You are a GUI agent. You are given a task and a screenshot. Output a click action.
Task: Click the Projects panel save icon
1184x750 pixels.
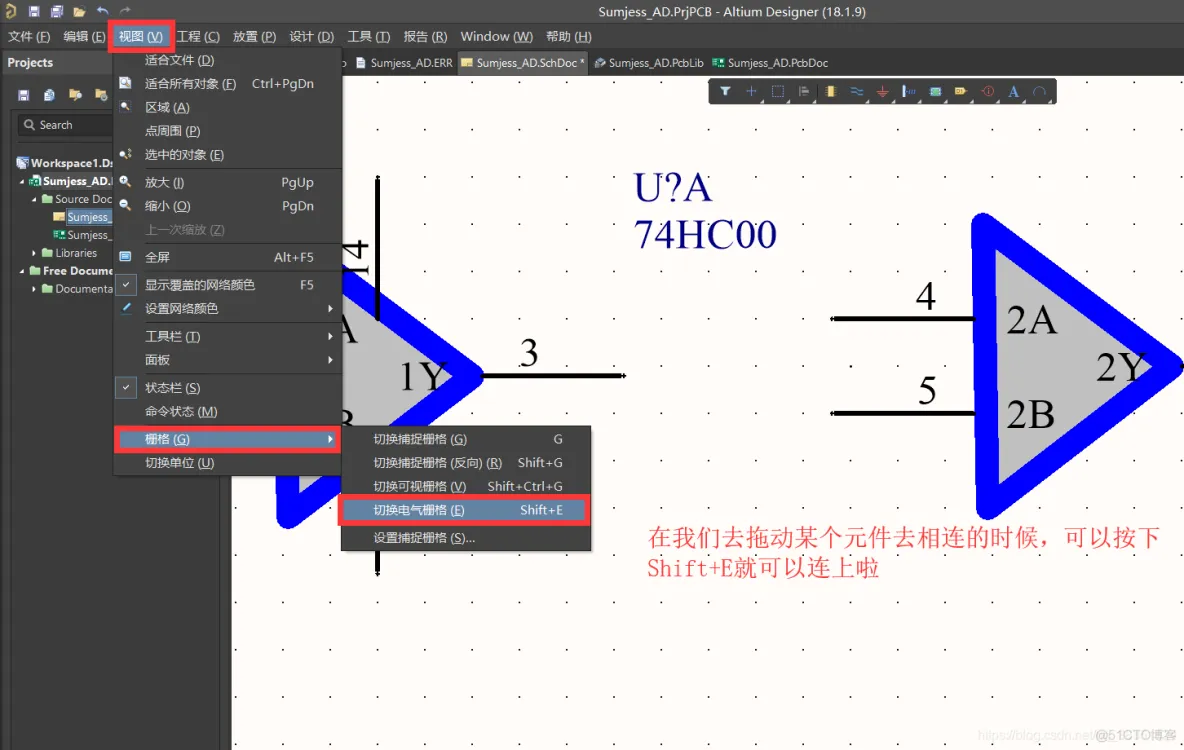click(23, 94)
